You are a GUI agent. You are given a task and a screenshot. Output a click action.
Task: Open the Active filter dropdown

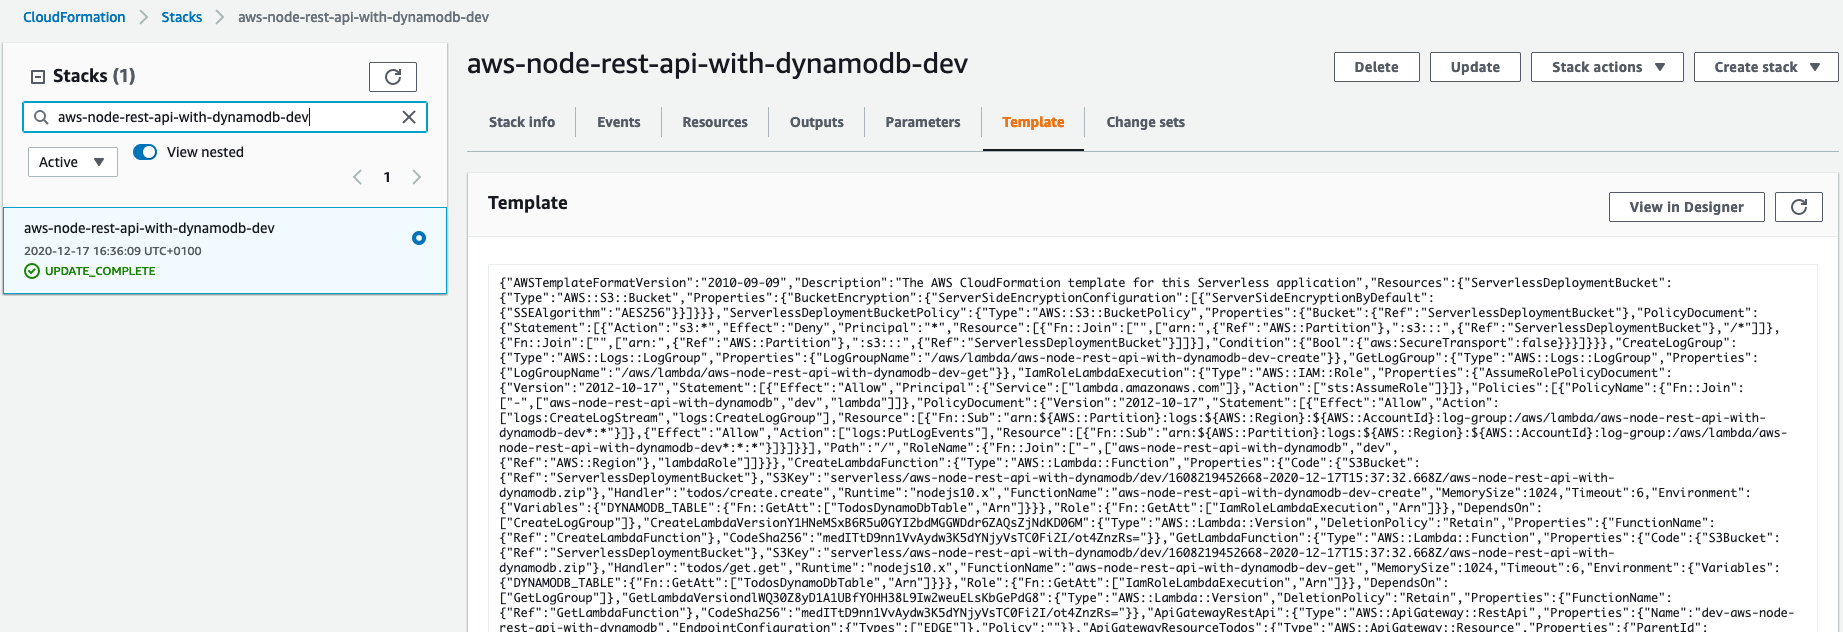[72, 162]
